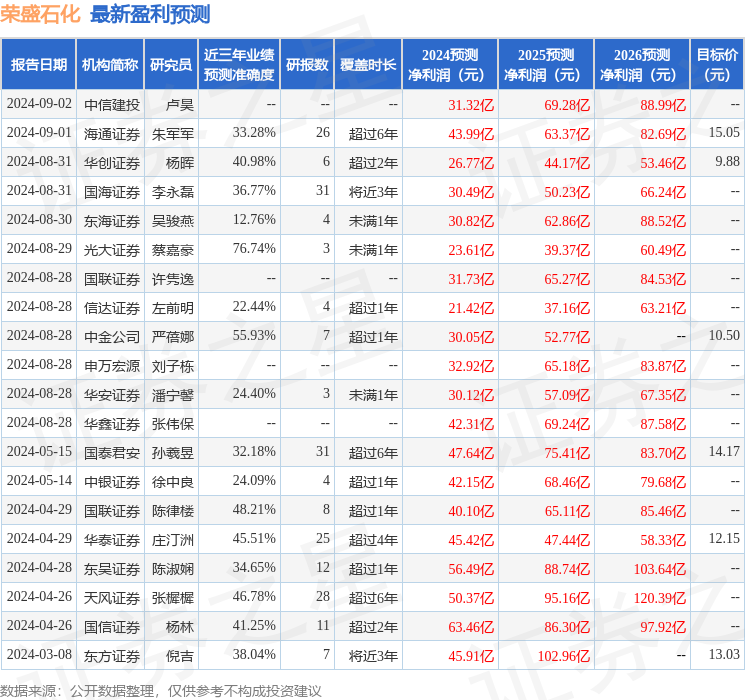Select the analyst name 卢昊

(180, 105)
